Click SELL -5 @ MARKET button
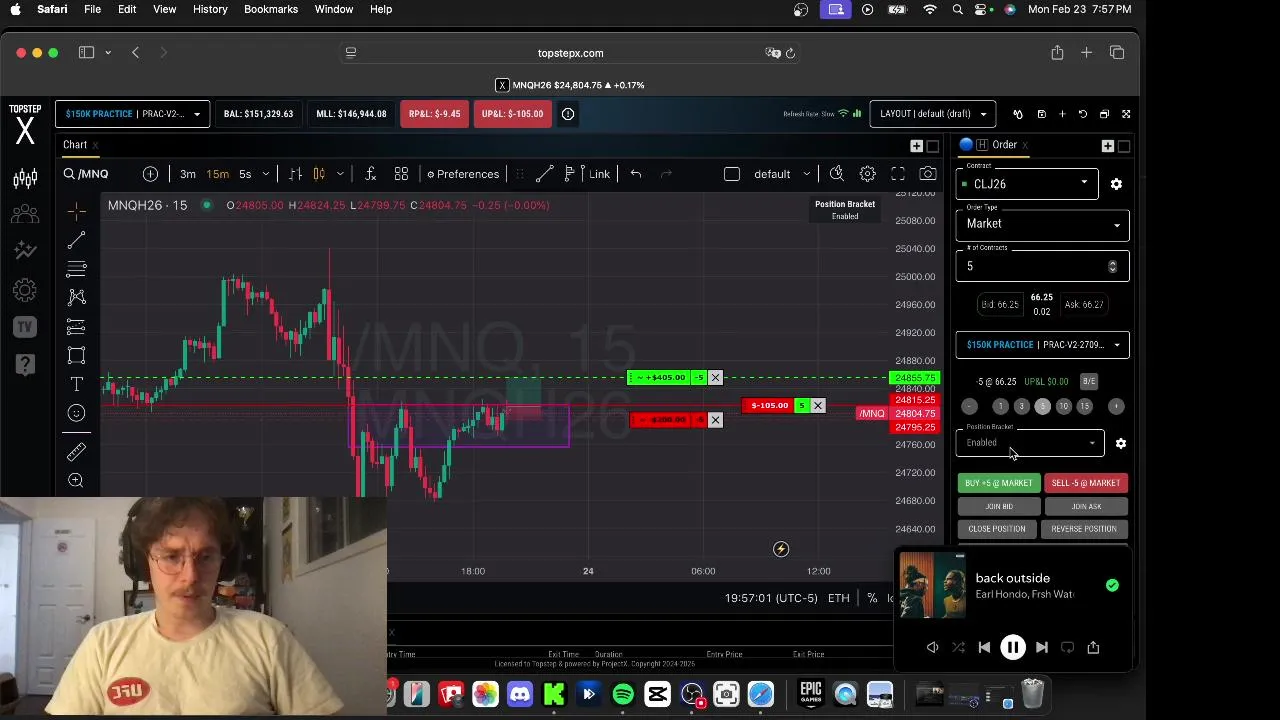Viewport: 1280px width, 720px height. click(x=1086, y=483)
